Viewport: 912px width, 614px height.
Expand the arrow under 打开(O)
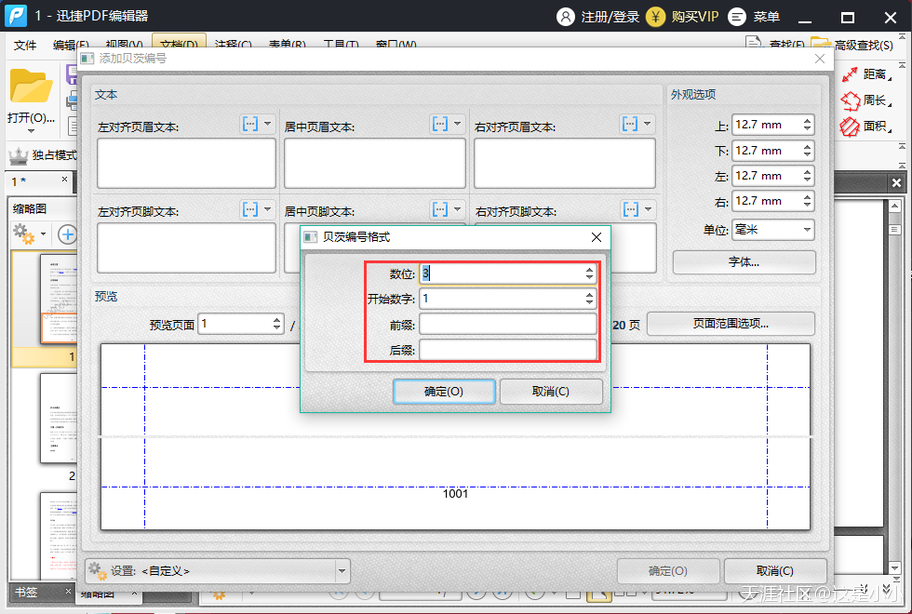[x=31, y=131]
